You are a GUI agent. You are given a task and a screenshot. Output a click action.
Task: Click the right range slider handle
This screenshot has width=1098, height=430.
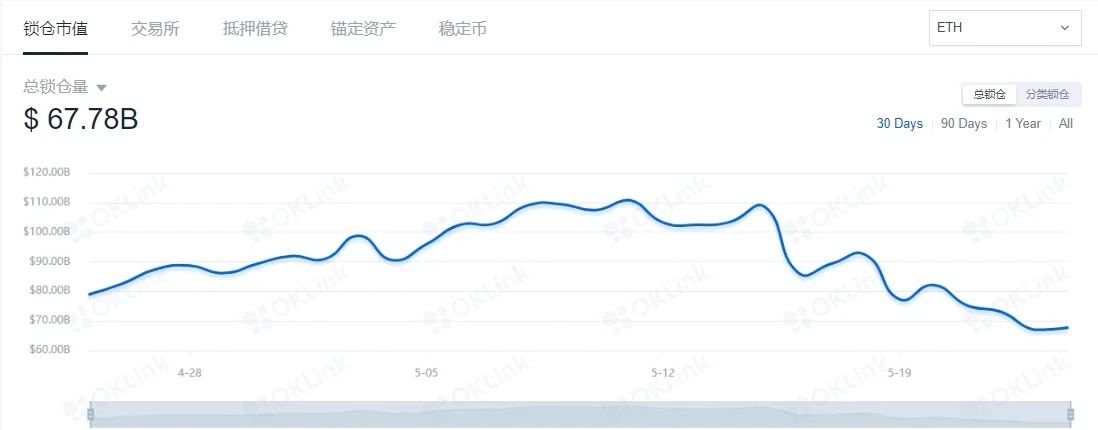1070,414
